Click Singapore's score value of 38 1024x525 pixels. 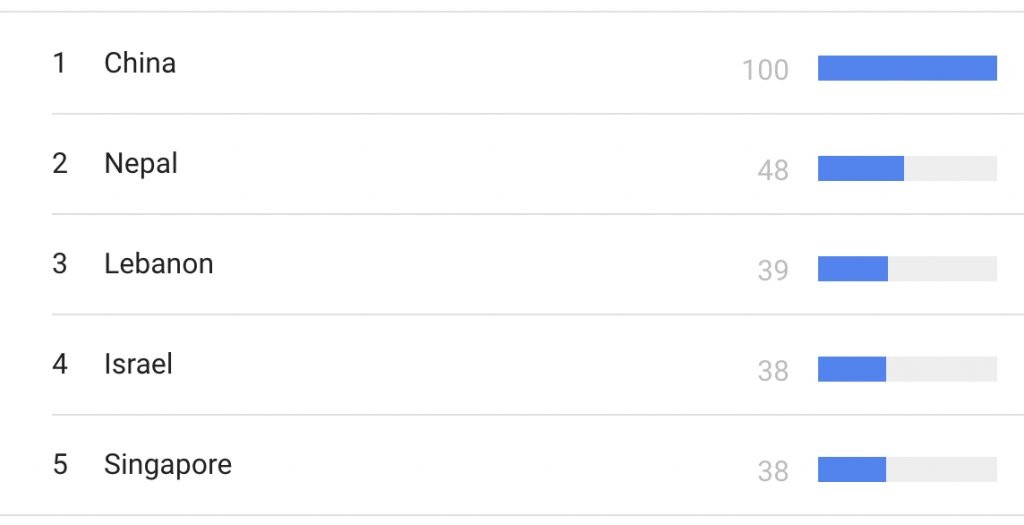(773, 471)
